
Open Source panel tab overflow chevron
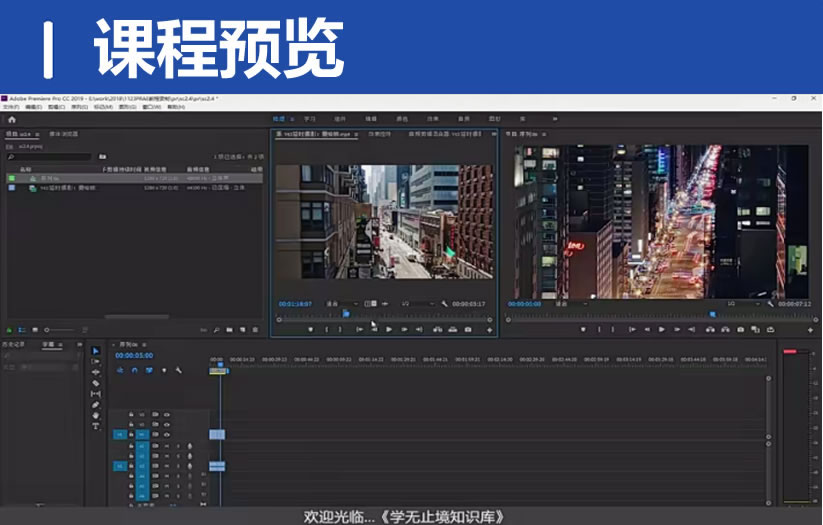point(493,134)
